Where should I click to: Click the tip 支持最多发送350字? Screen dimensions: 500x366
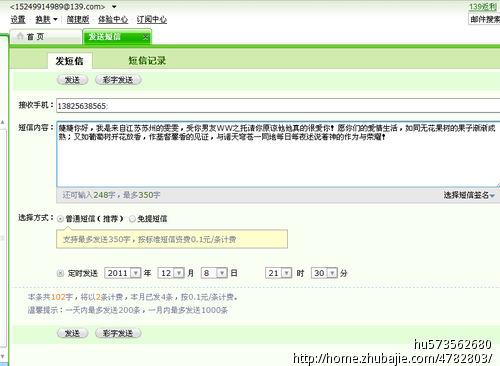tap(172, 239)
